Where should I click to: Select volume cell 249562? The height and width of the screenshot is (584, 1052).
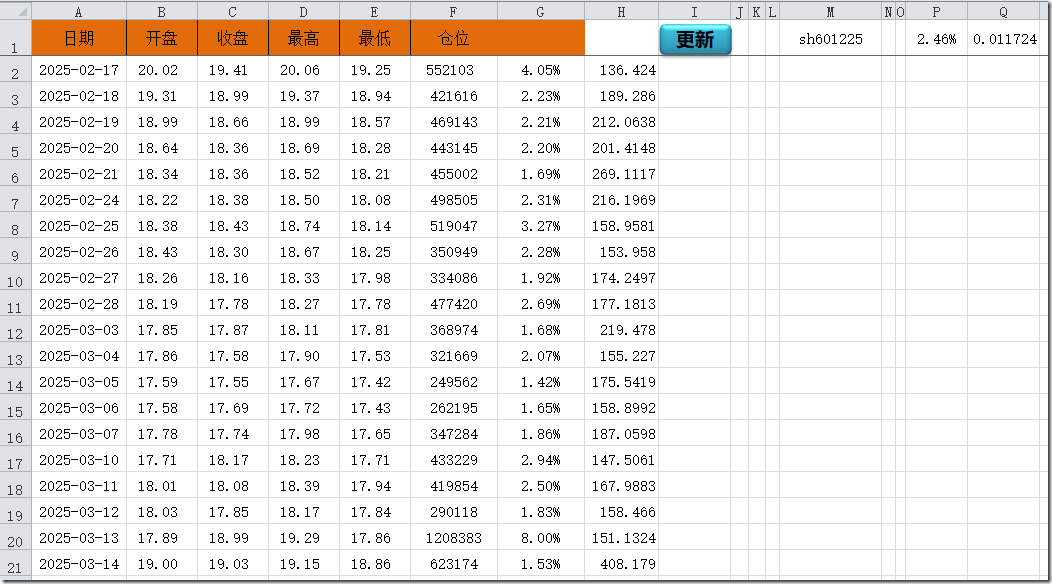pos(454,382)
